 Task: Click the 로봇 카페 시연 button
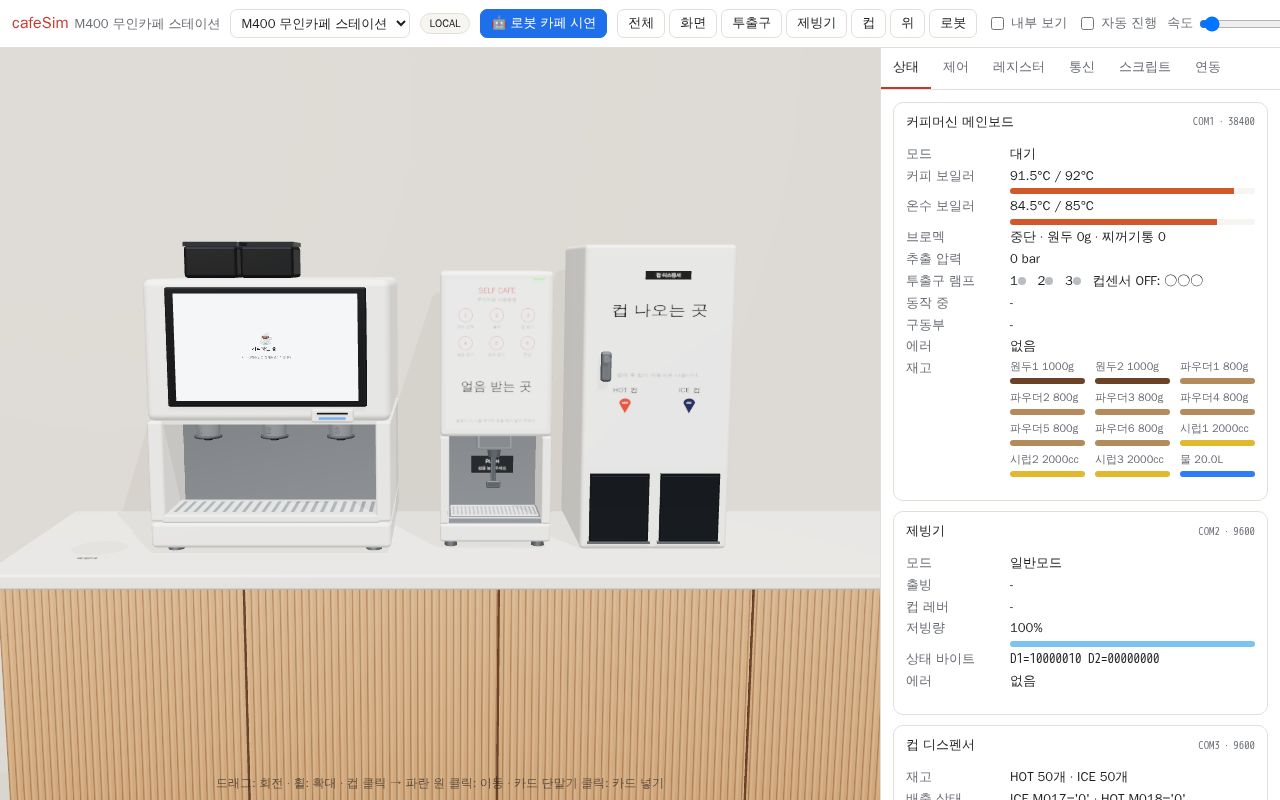(543, 23)
